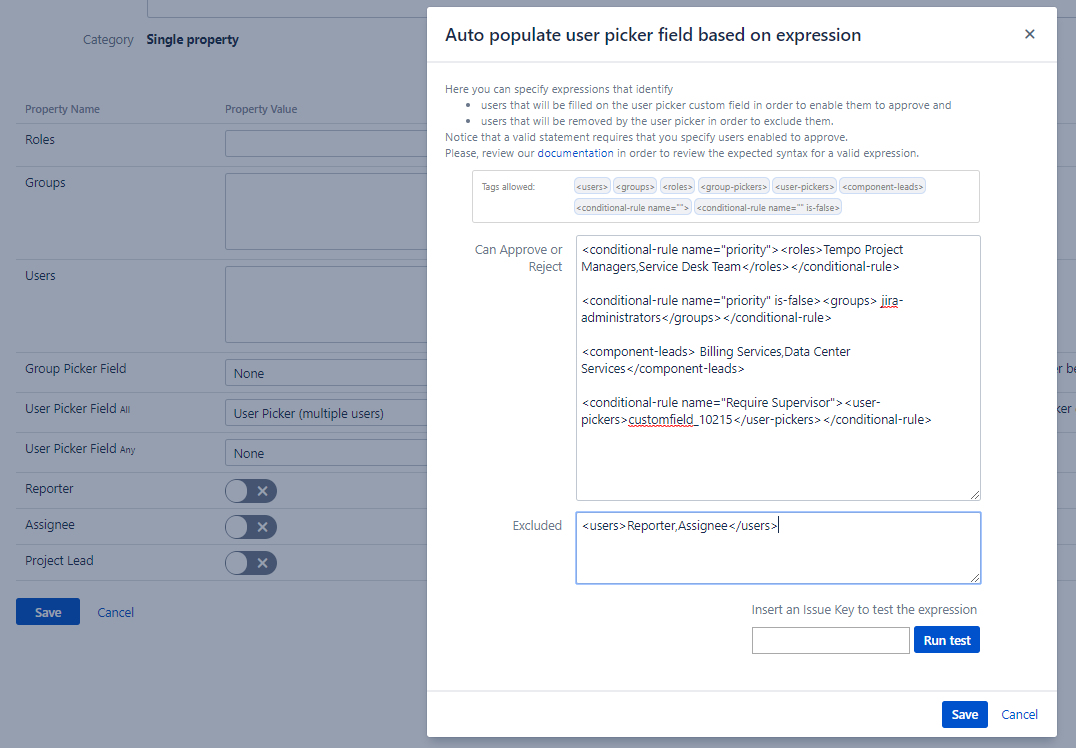Focus the Can Approve or Reject textarea
Screen dimensions: 1076x748
pos(777,460)
